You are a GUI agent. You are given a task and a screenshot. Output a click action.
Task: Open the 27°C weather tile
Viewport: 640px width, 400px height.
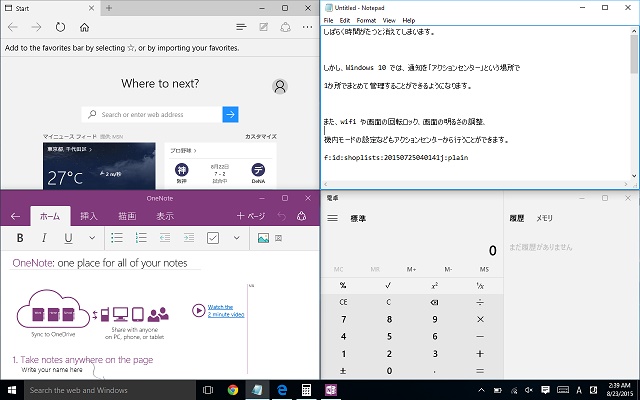click(x=99, y=166)
